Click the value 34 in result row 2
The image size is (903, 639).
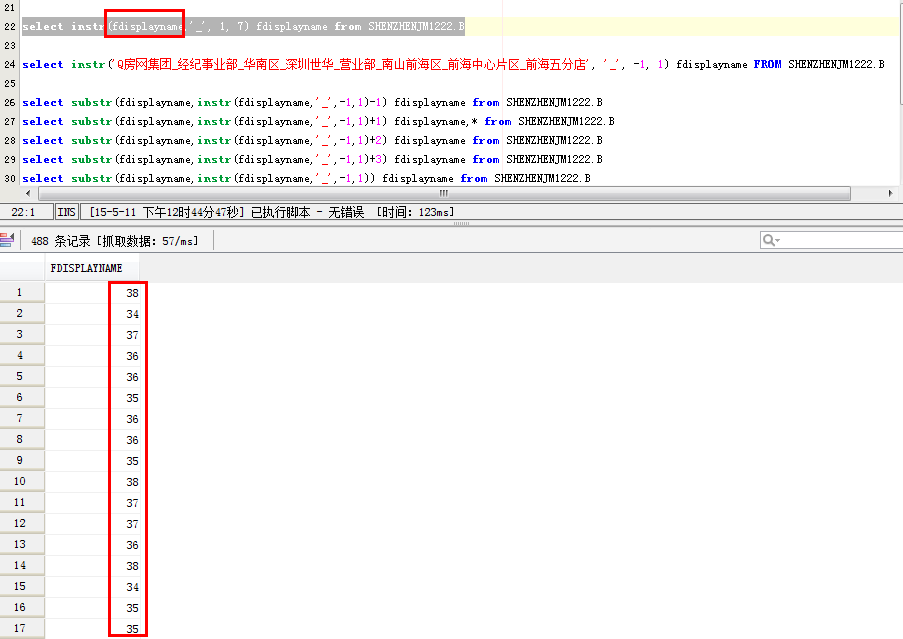click(132, 314)
